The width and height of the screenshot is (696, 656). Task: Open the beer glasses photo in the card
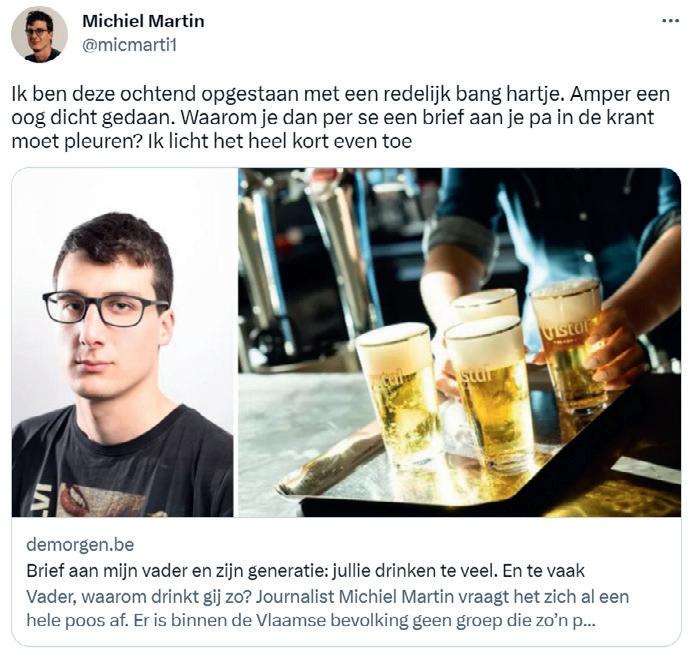459,342
